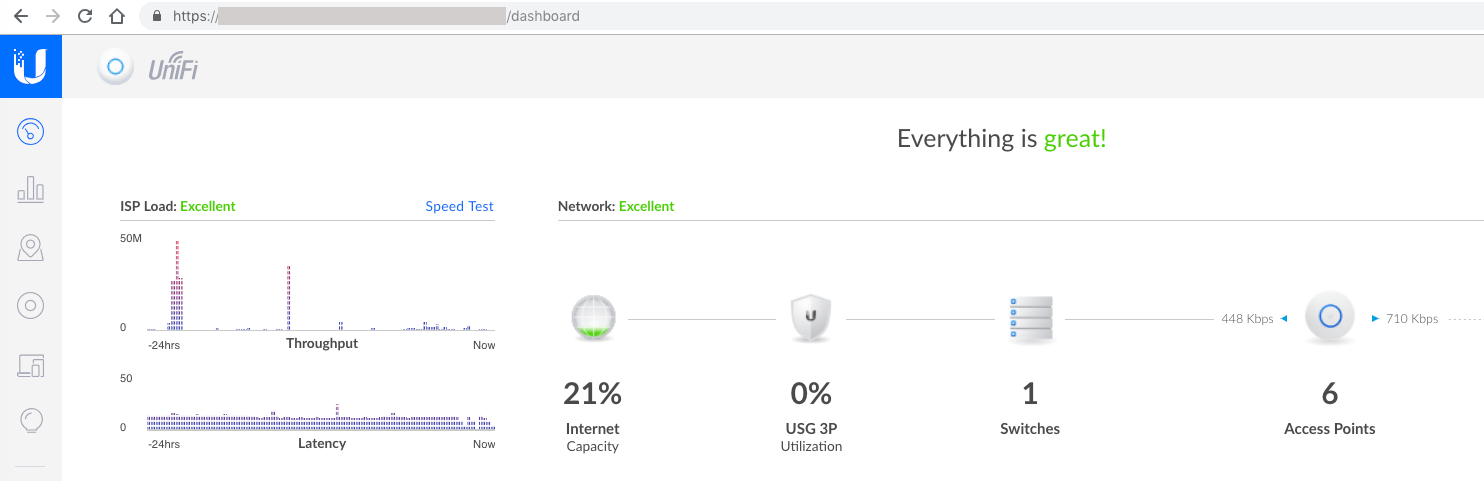Click the Internet globe icon
This screenshot has width=1484, height=481.
(593, 318)
